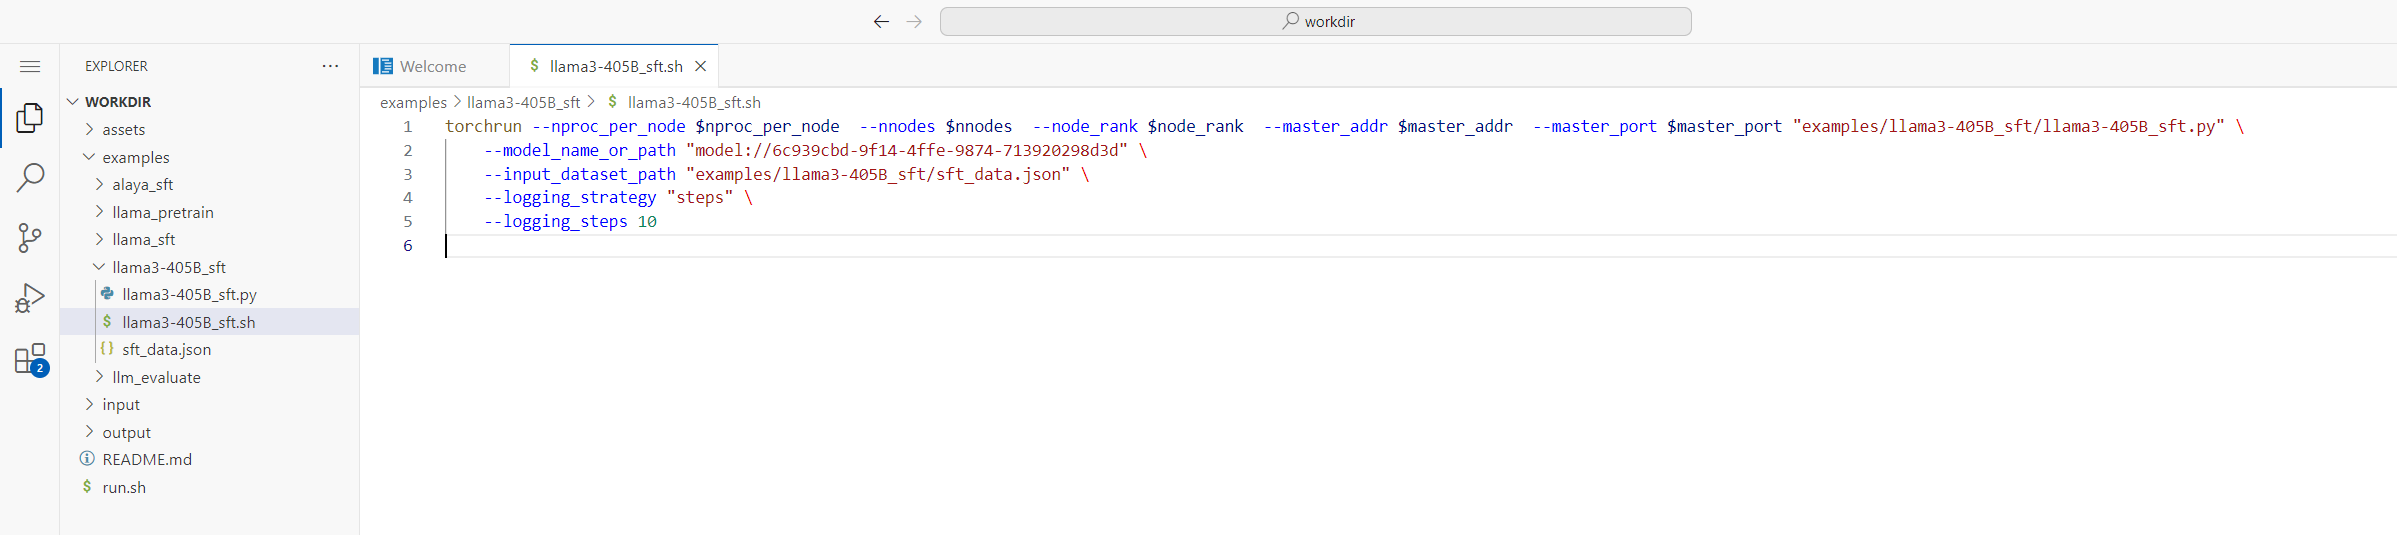Click the examples breadcrumb segment
The image size is (2397, 535).
click(413, 102)
